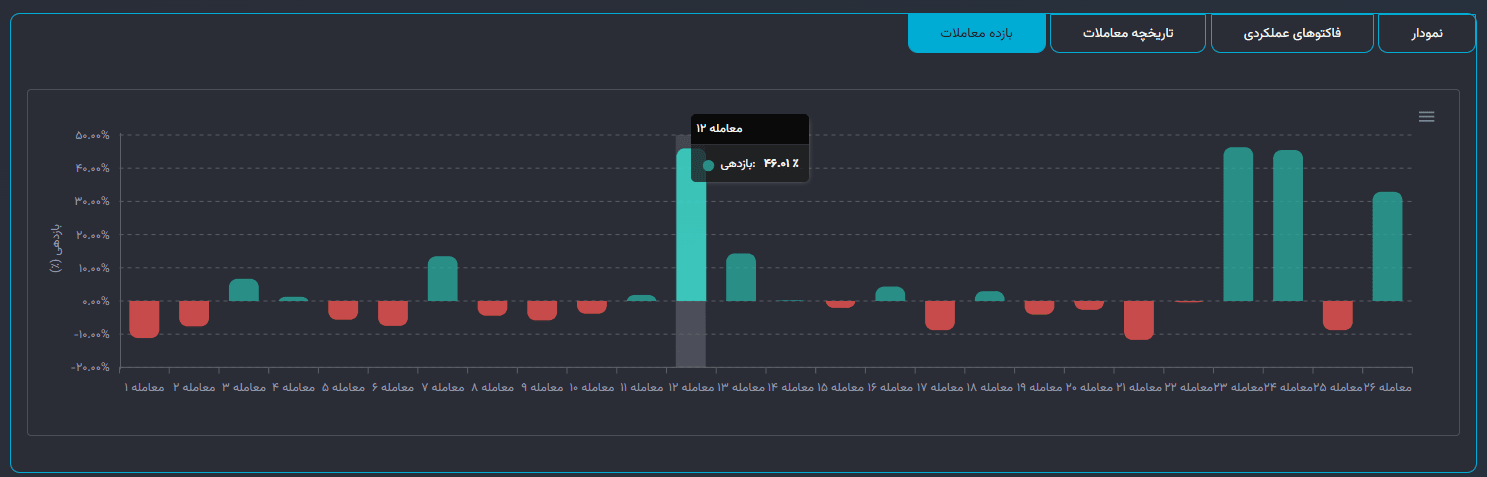Switch to the نمودار tab
Image resolution: width=1487 pixels, height=477 pixels.
(1426, 34)
